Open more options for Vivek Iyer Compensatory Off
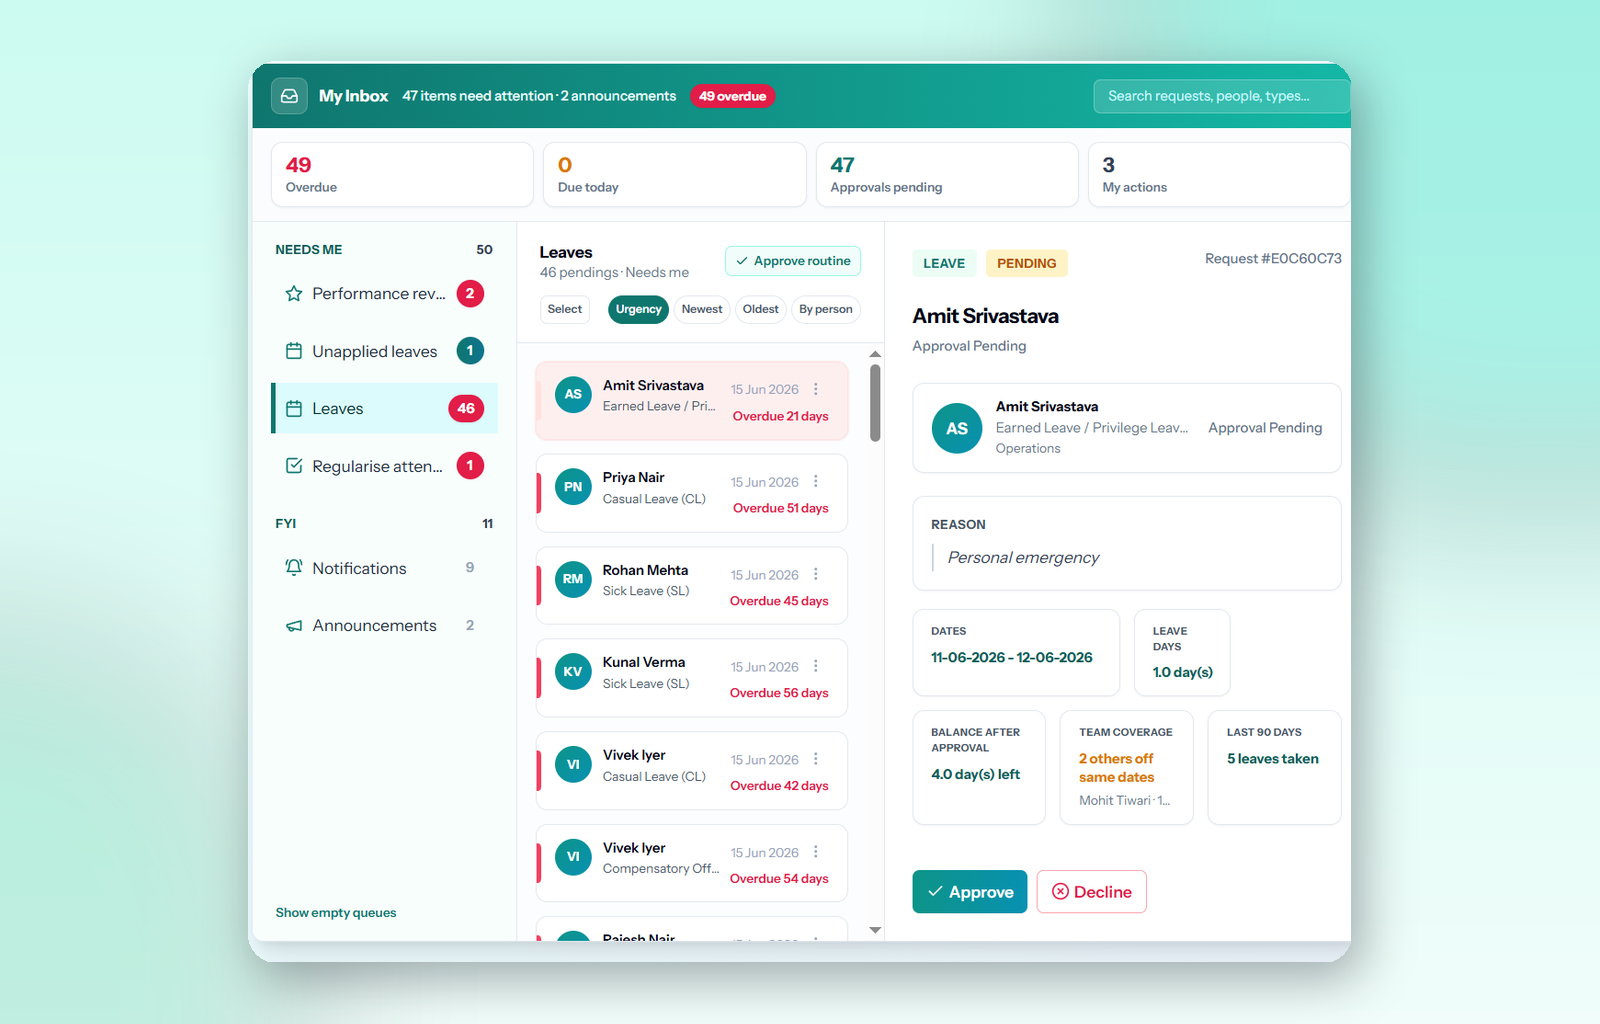This screenshot has height=1024, width=1600. 816,852
